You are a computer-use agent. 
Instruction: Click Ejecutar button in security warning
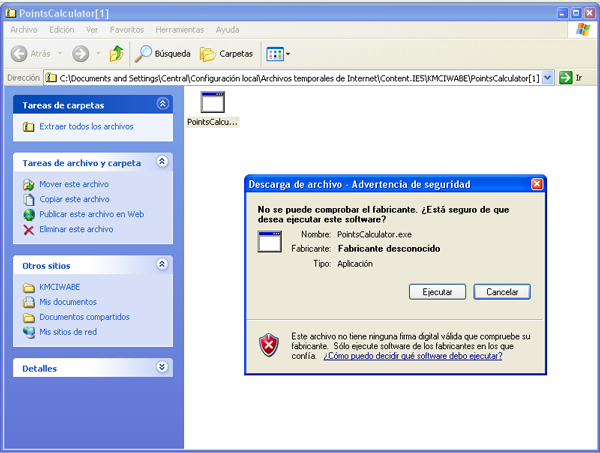(x=437, y=292)
